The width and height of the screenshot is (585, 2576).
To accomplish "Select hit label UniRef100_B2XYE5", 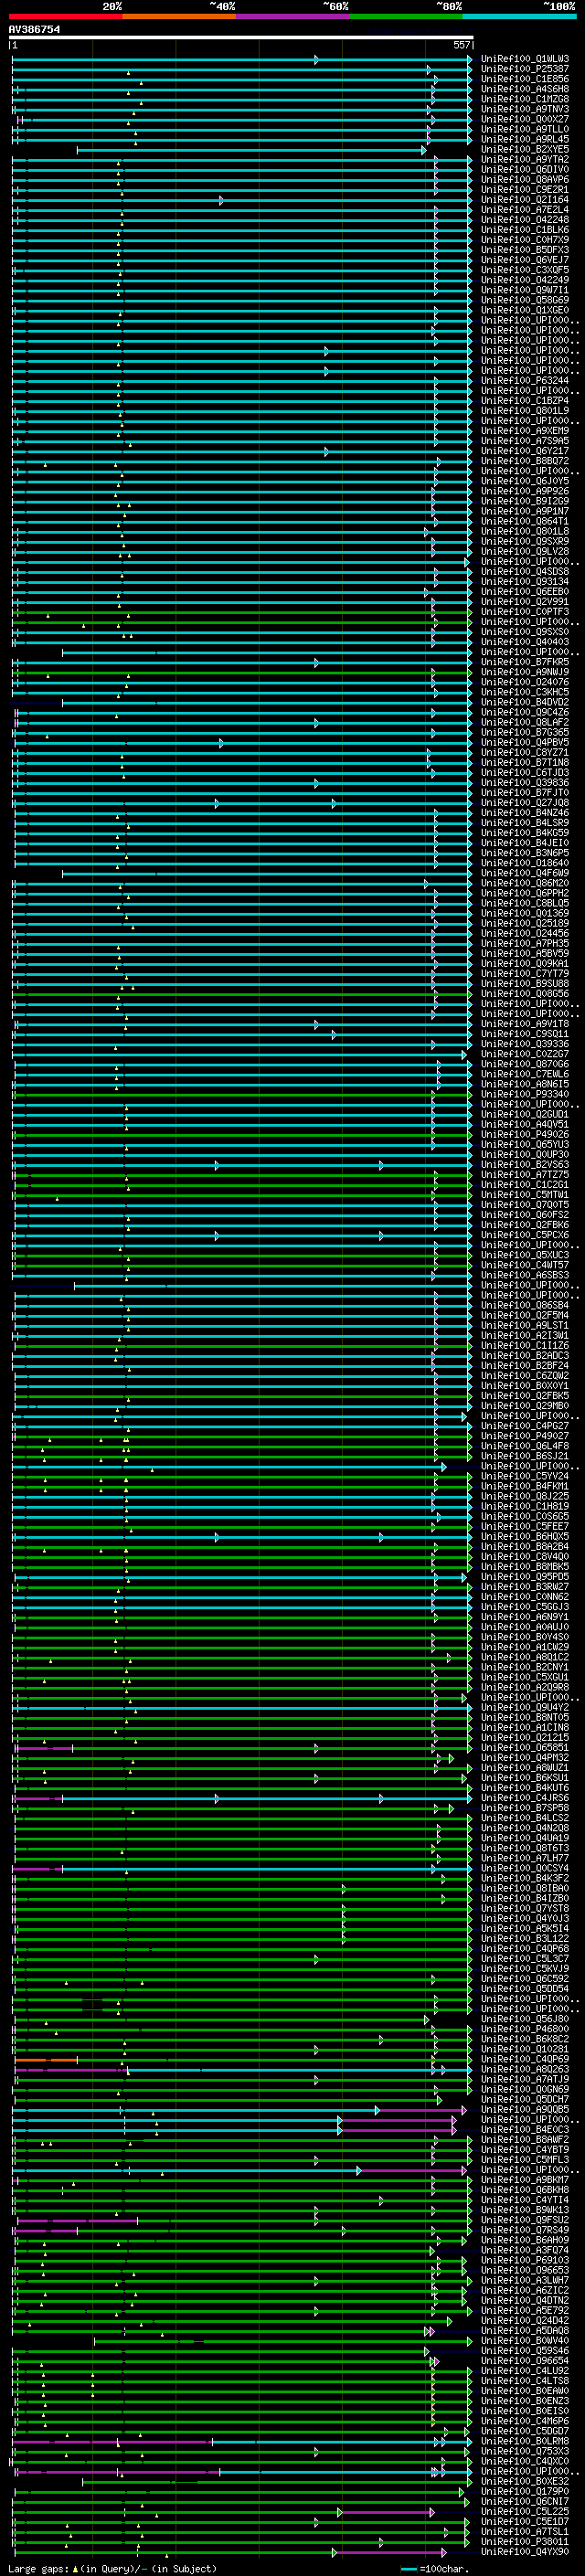I will coord(525,149).
